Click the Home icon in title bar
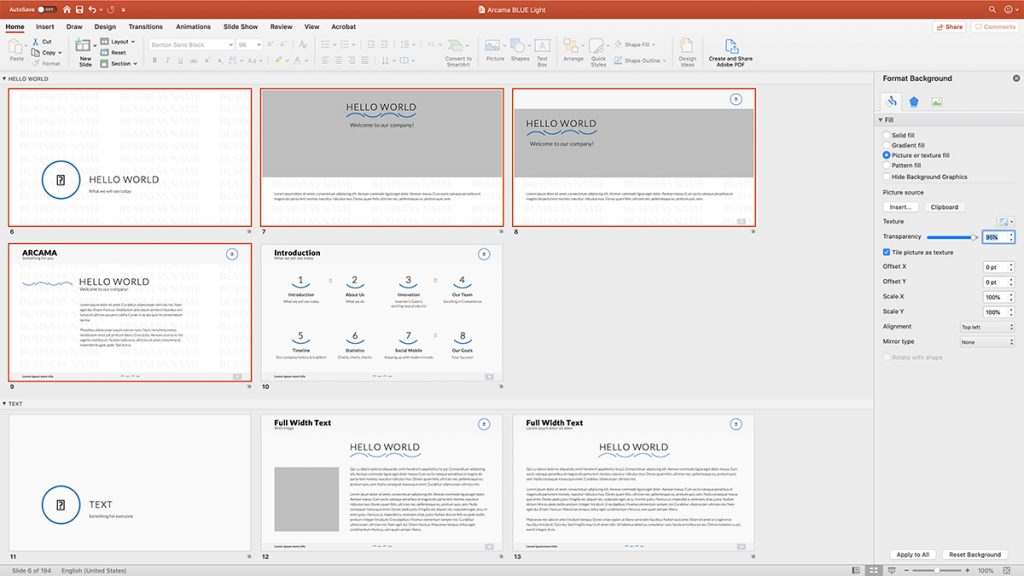This screenshot has width=1024, height=576. 66,9
